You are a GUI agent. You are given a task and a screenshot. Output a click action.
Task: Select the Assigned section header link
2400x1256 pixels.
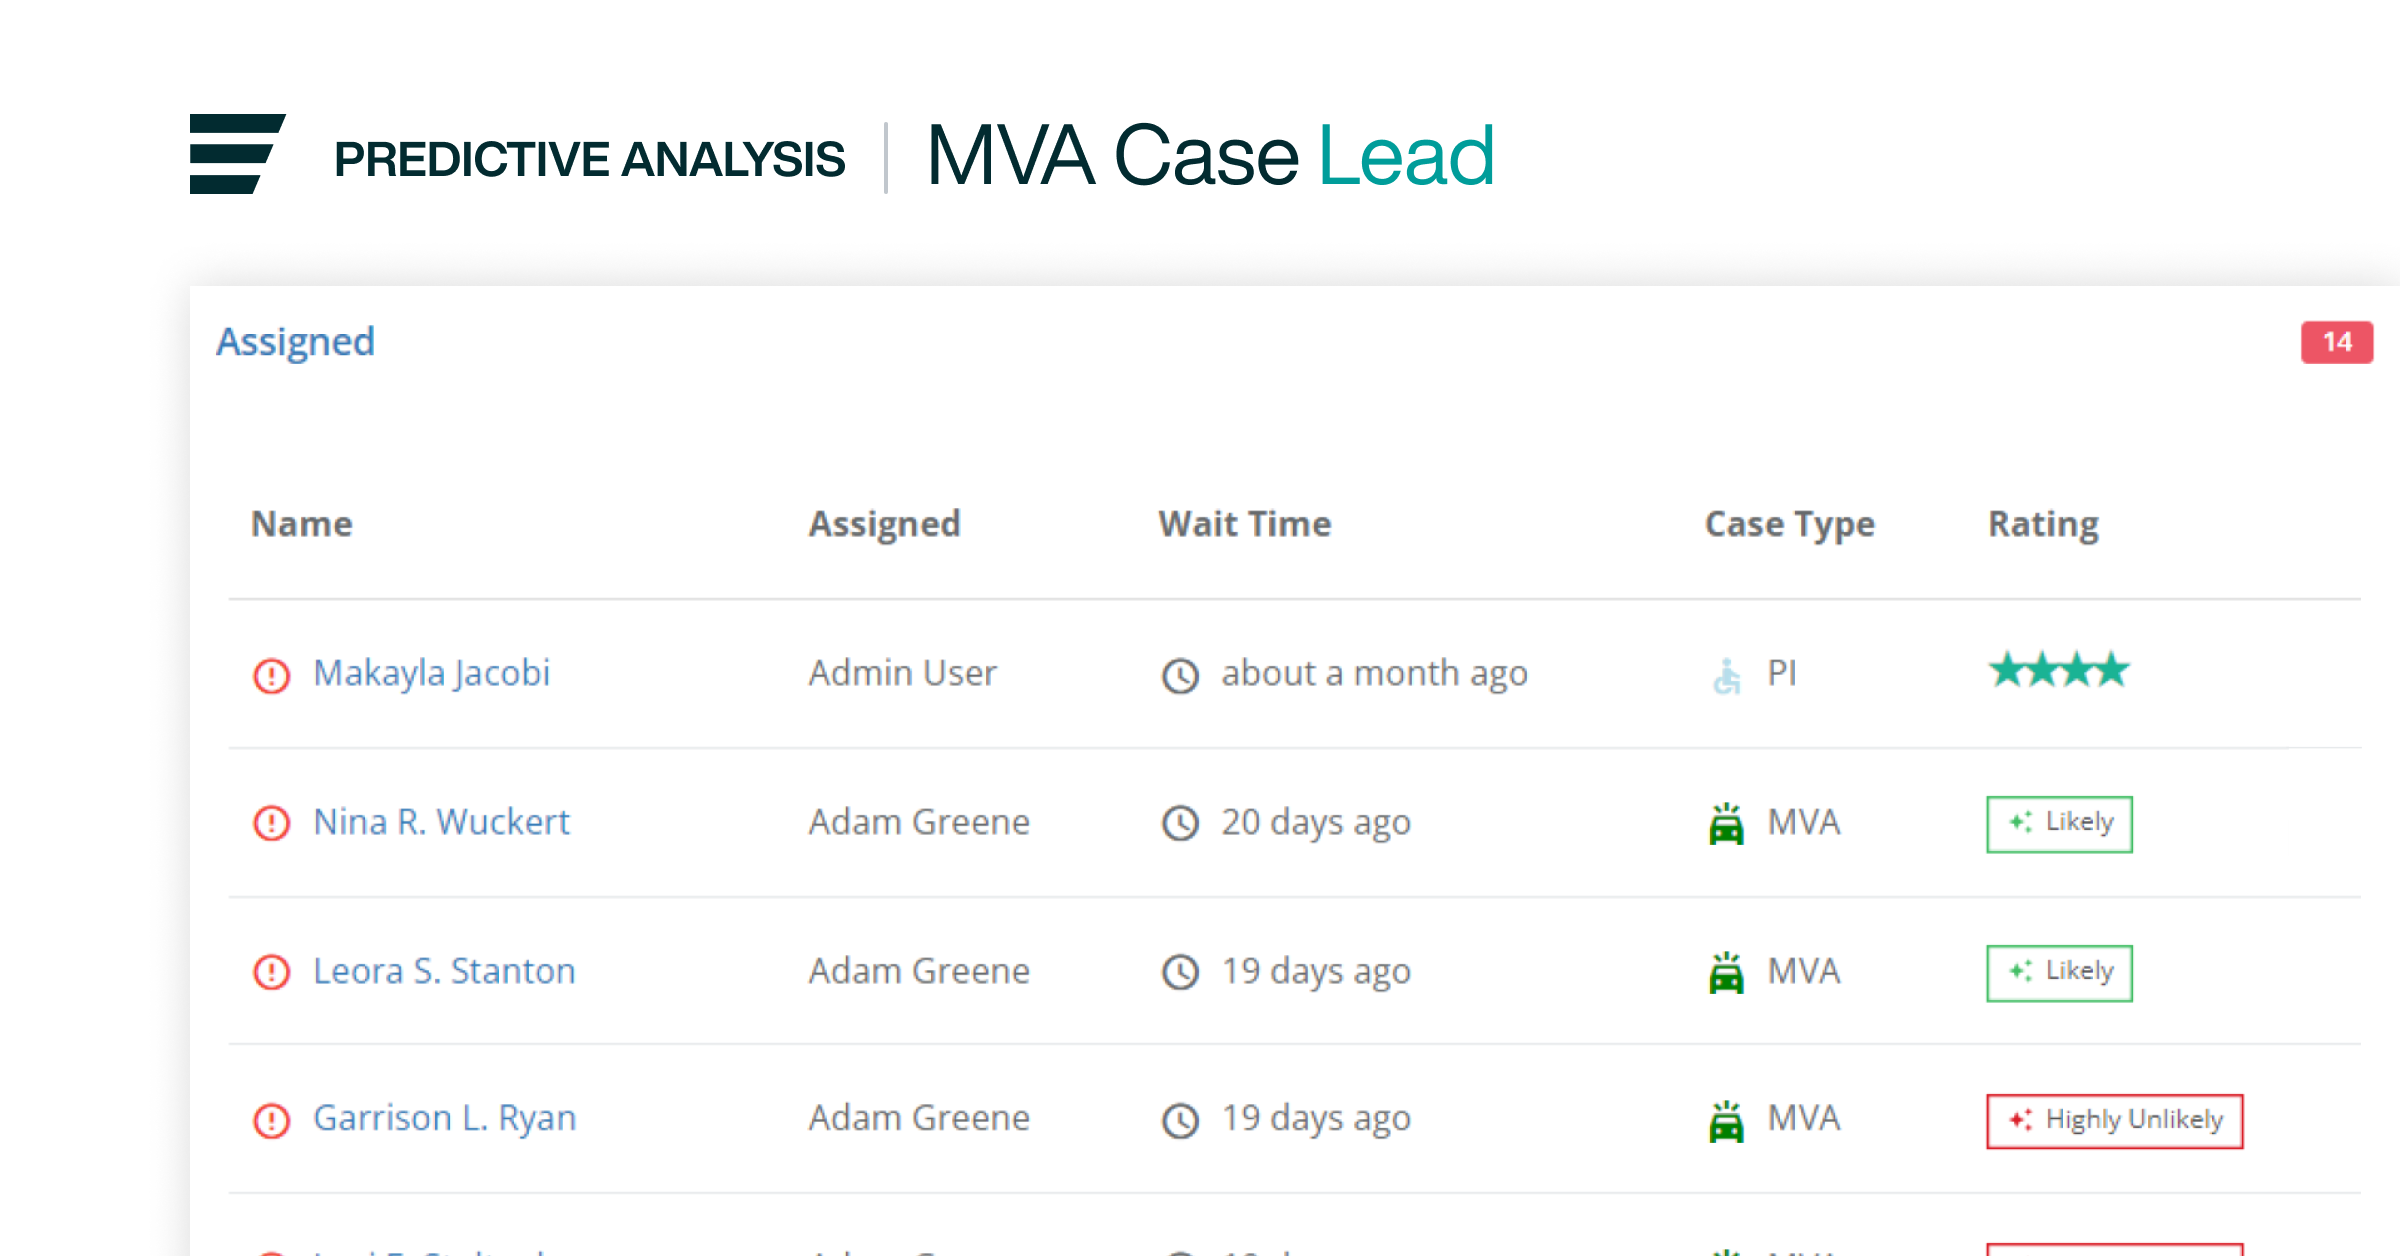pyautogui.click(x=297, y=340)
